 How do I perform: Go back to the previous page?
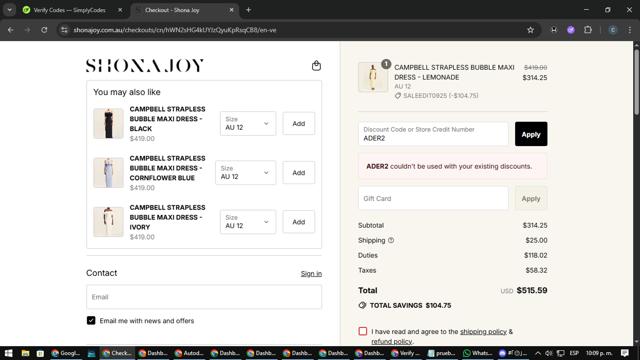[11, 30]
